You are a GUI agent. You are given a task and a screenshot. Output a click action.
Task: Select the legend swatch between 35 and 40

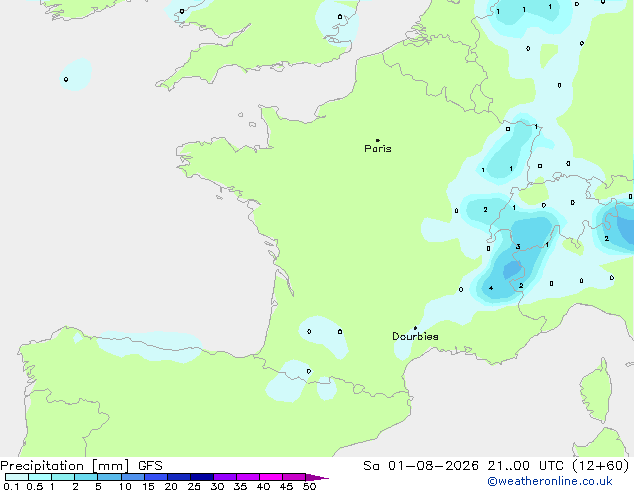(247, 477)
